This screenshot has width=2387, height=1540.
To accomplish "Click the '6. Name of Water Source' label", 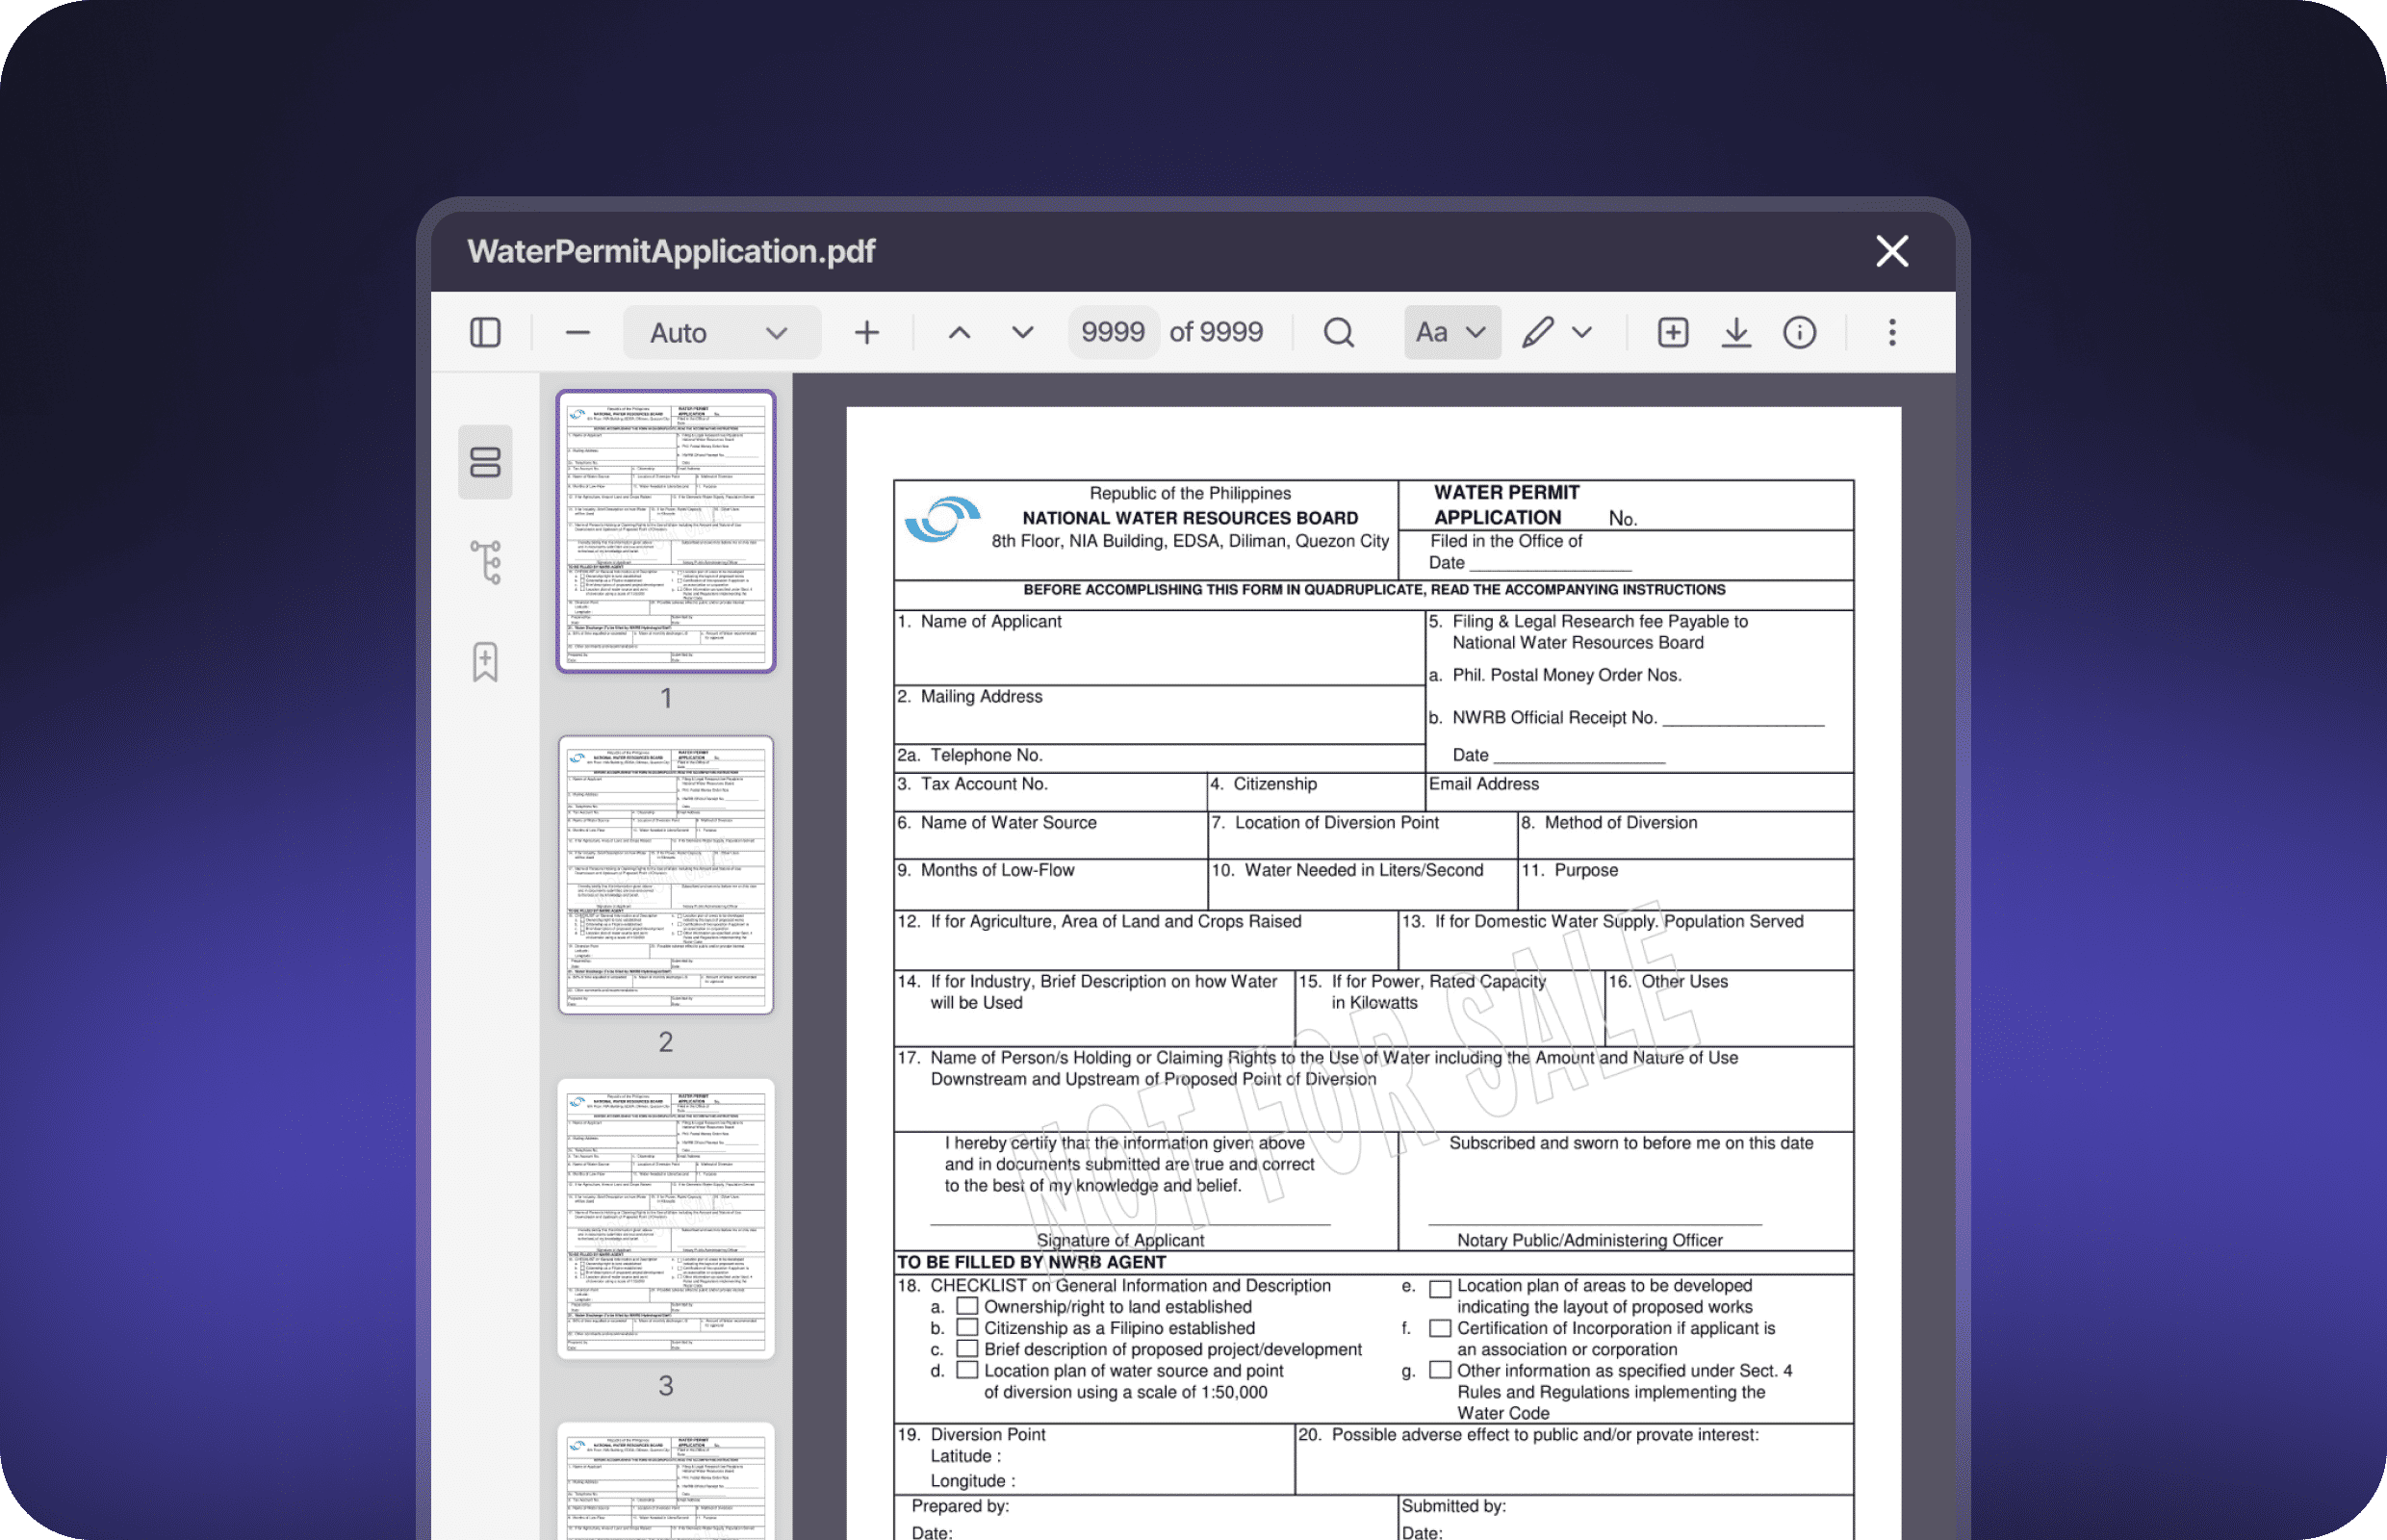I will pos(997,822).
